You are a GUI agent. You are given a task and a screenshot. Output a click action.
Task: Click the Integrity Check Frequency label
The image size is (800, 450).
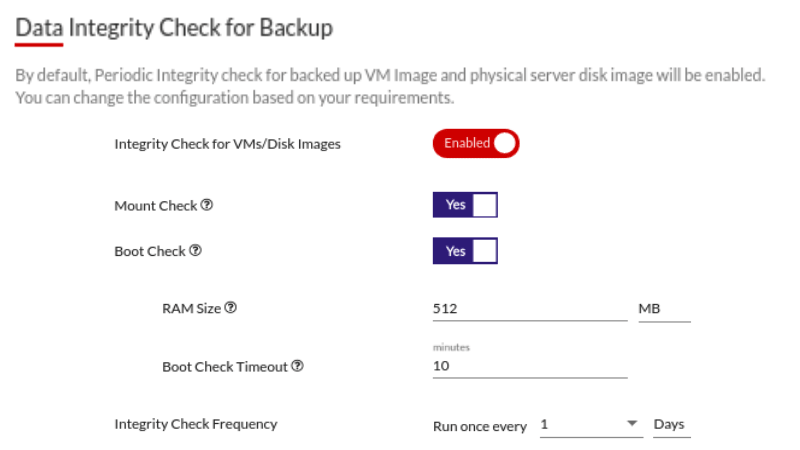click(x=196, y=424)
